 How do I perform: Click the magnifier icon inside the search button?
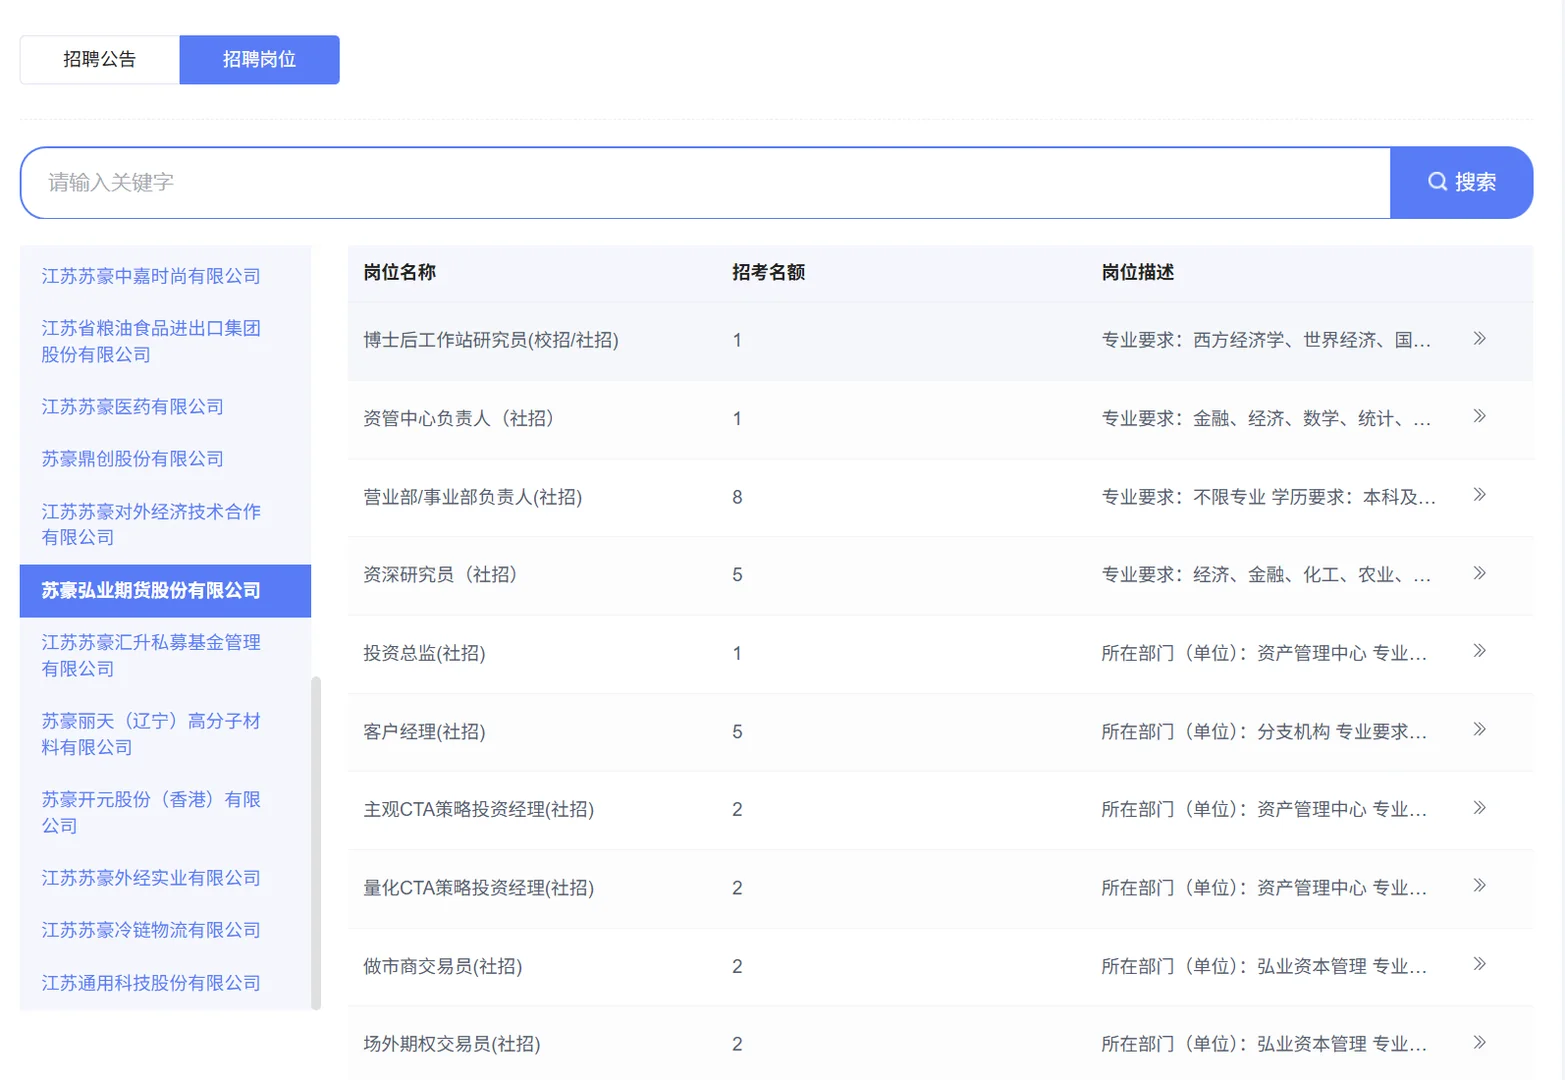[x=1437, y=182]
